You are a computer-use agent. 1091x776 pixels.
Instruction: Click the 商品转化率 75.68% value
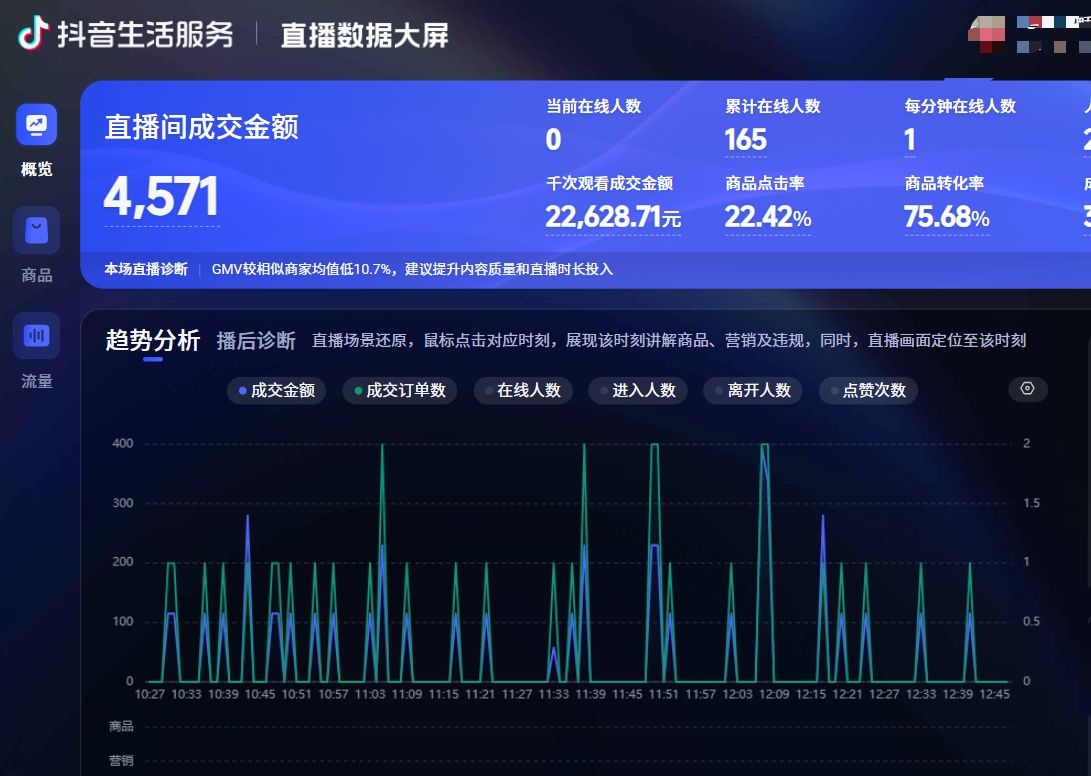tap(946, 217)
